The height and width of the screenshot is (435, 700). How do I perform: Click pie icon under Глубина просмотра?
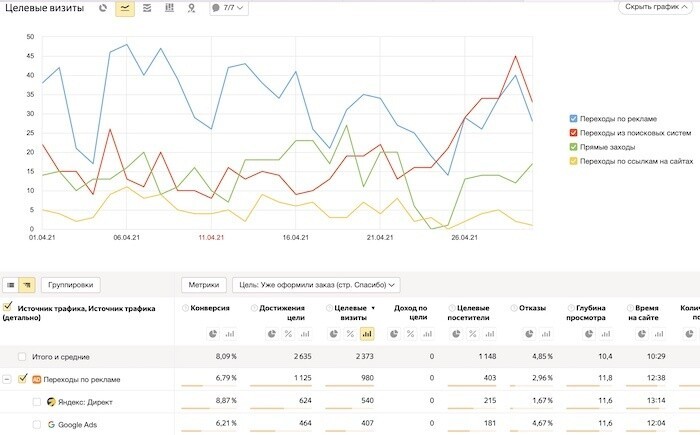[589, 334]
